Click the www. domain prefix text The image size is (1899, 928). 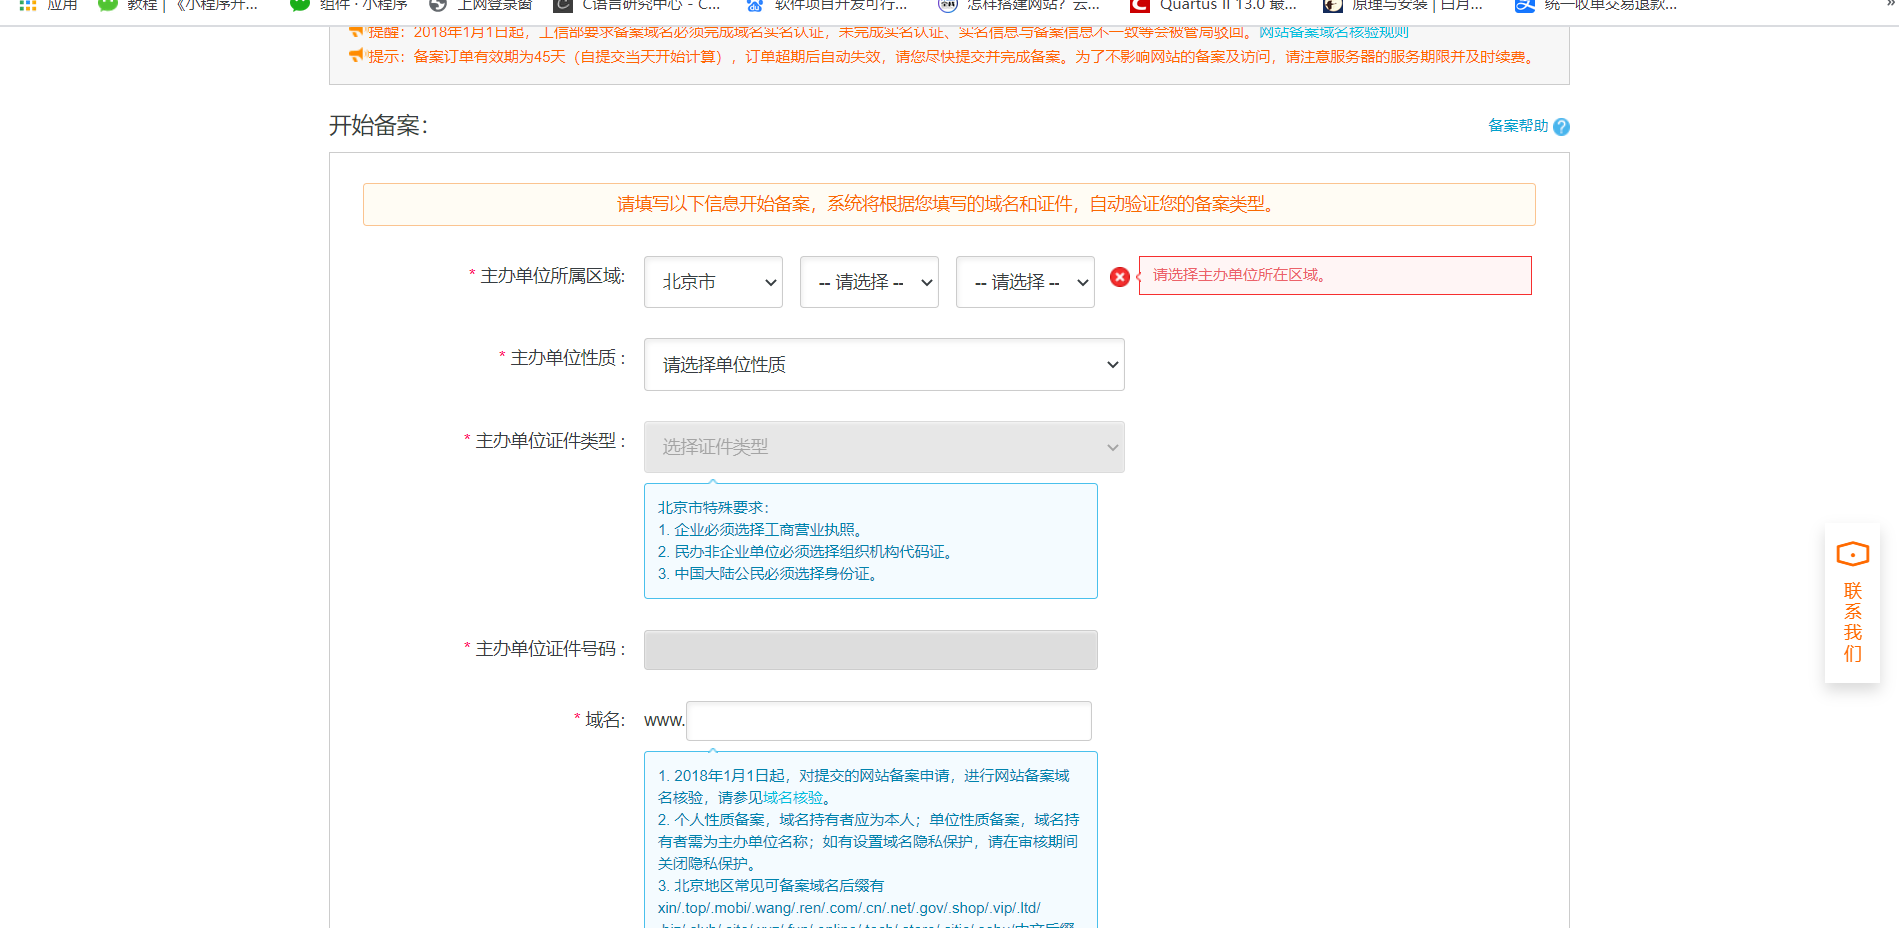(664, 721)
